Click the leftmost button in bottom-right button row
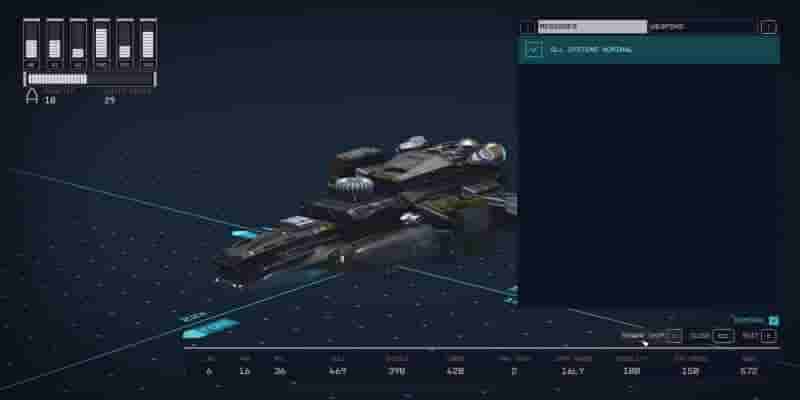Screen dimensions: 800x400 pyautogui.click(x=652, y=336)
